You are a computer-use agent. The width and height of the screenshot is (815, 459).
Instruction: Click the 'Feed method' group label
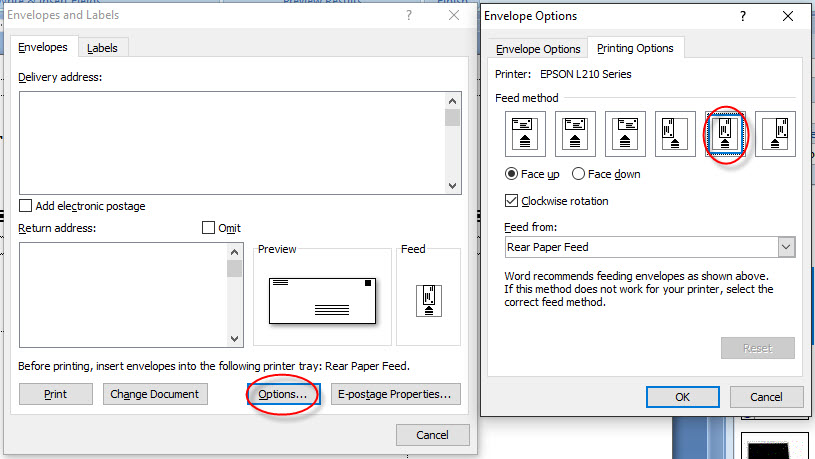527,98
